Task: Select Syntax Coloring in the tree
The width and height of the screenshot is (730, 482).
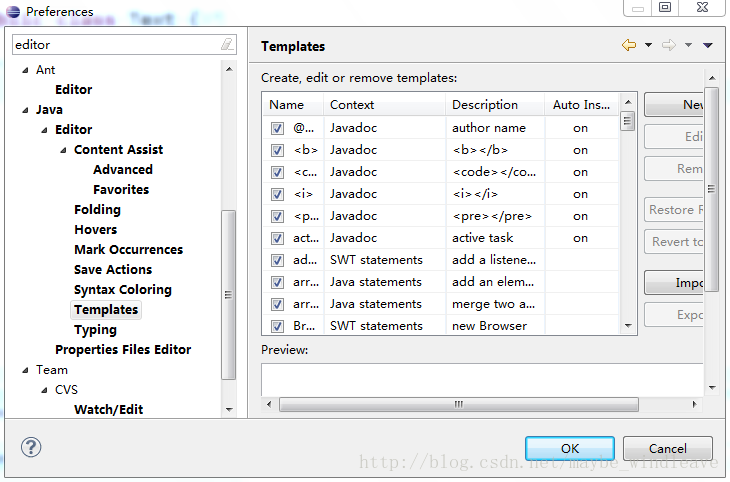Action: coord(122,290)
